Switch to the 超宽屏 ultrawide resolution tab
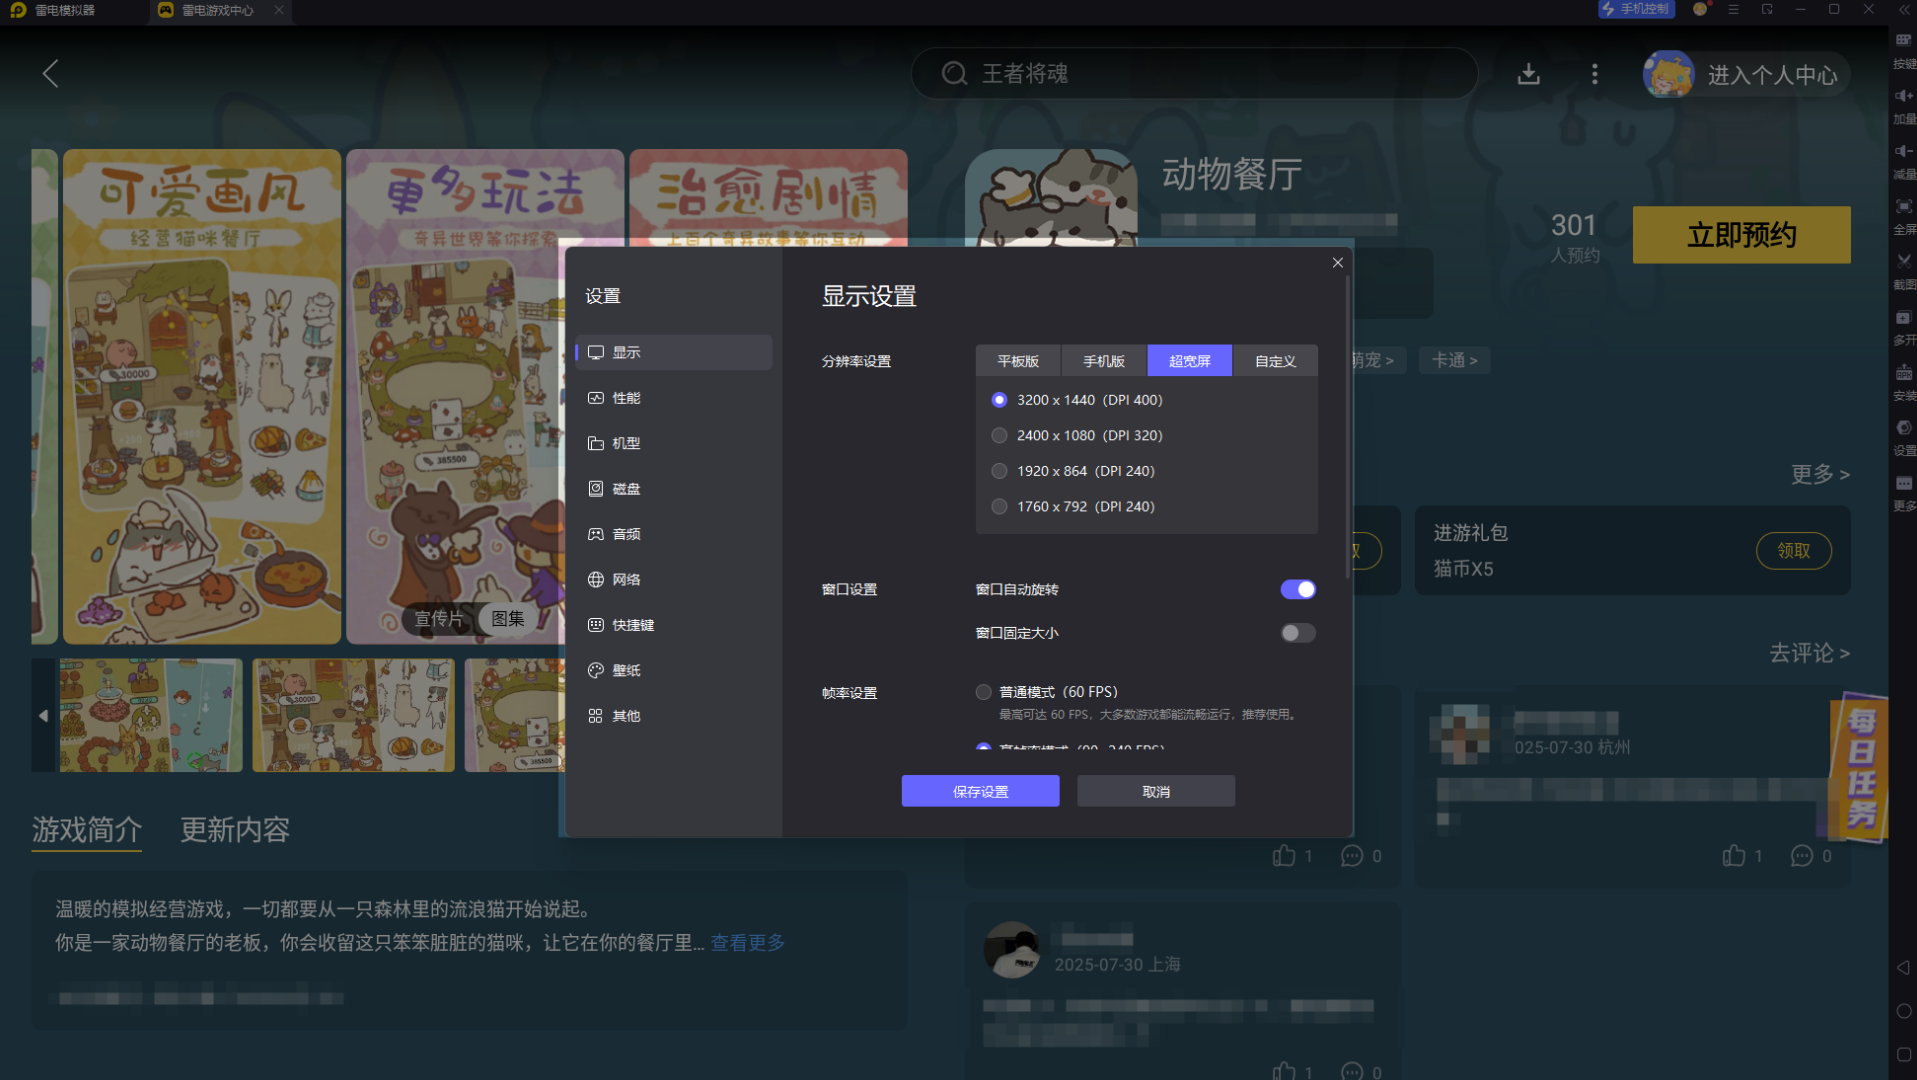 1190,361
